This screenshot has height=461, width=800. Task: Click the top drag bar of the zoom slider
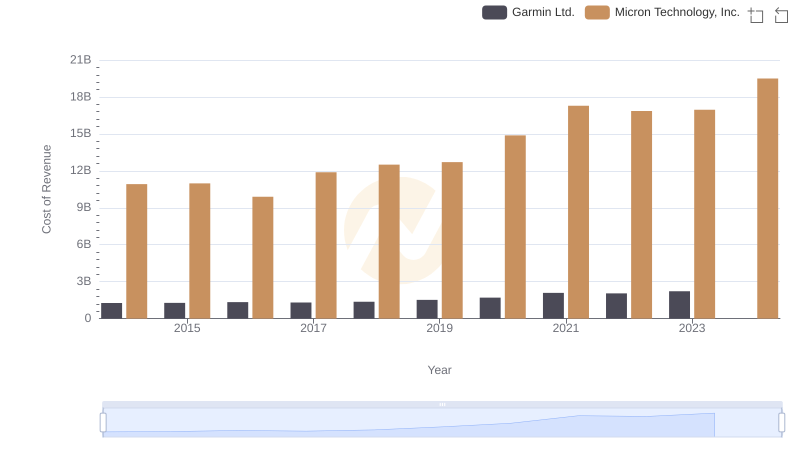442,404
